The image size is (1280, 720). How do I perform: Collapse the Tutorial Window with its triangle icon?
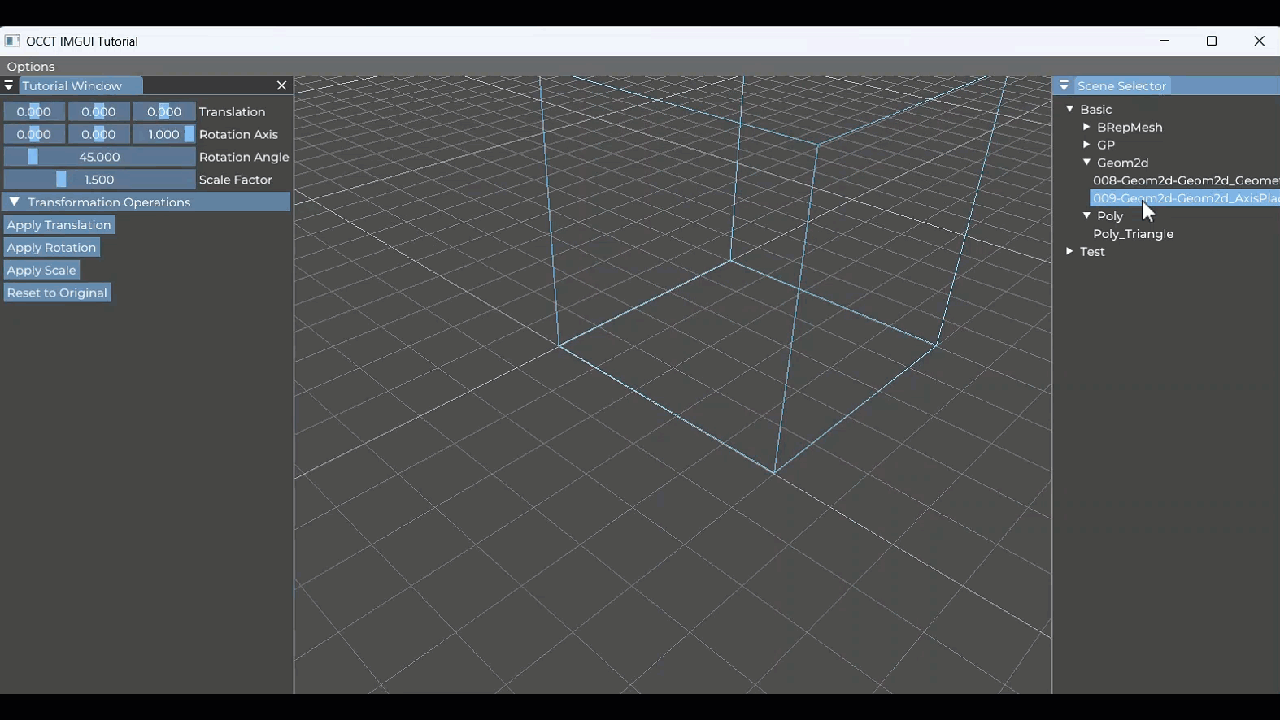pyautogui.click(x=9, y=86)
